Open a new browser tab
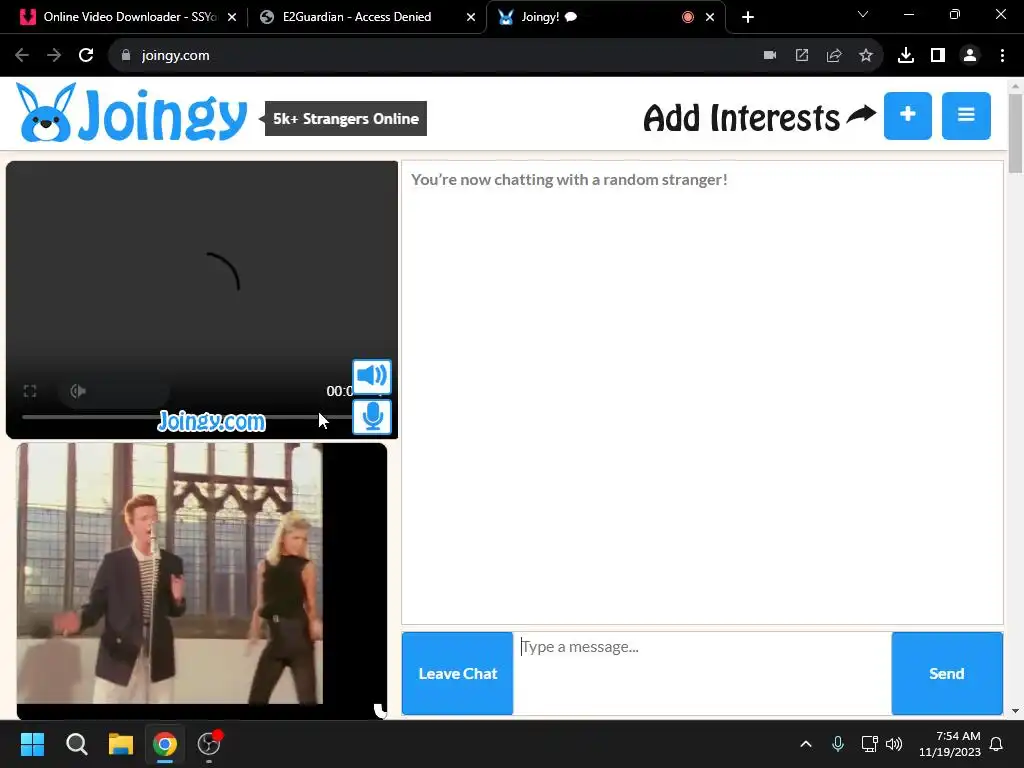 click(x=748, y=17)
